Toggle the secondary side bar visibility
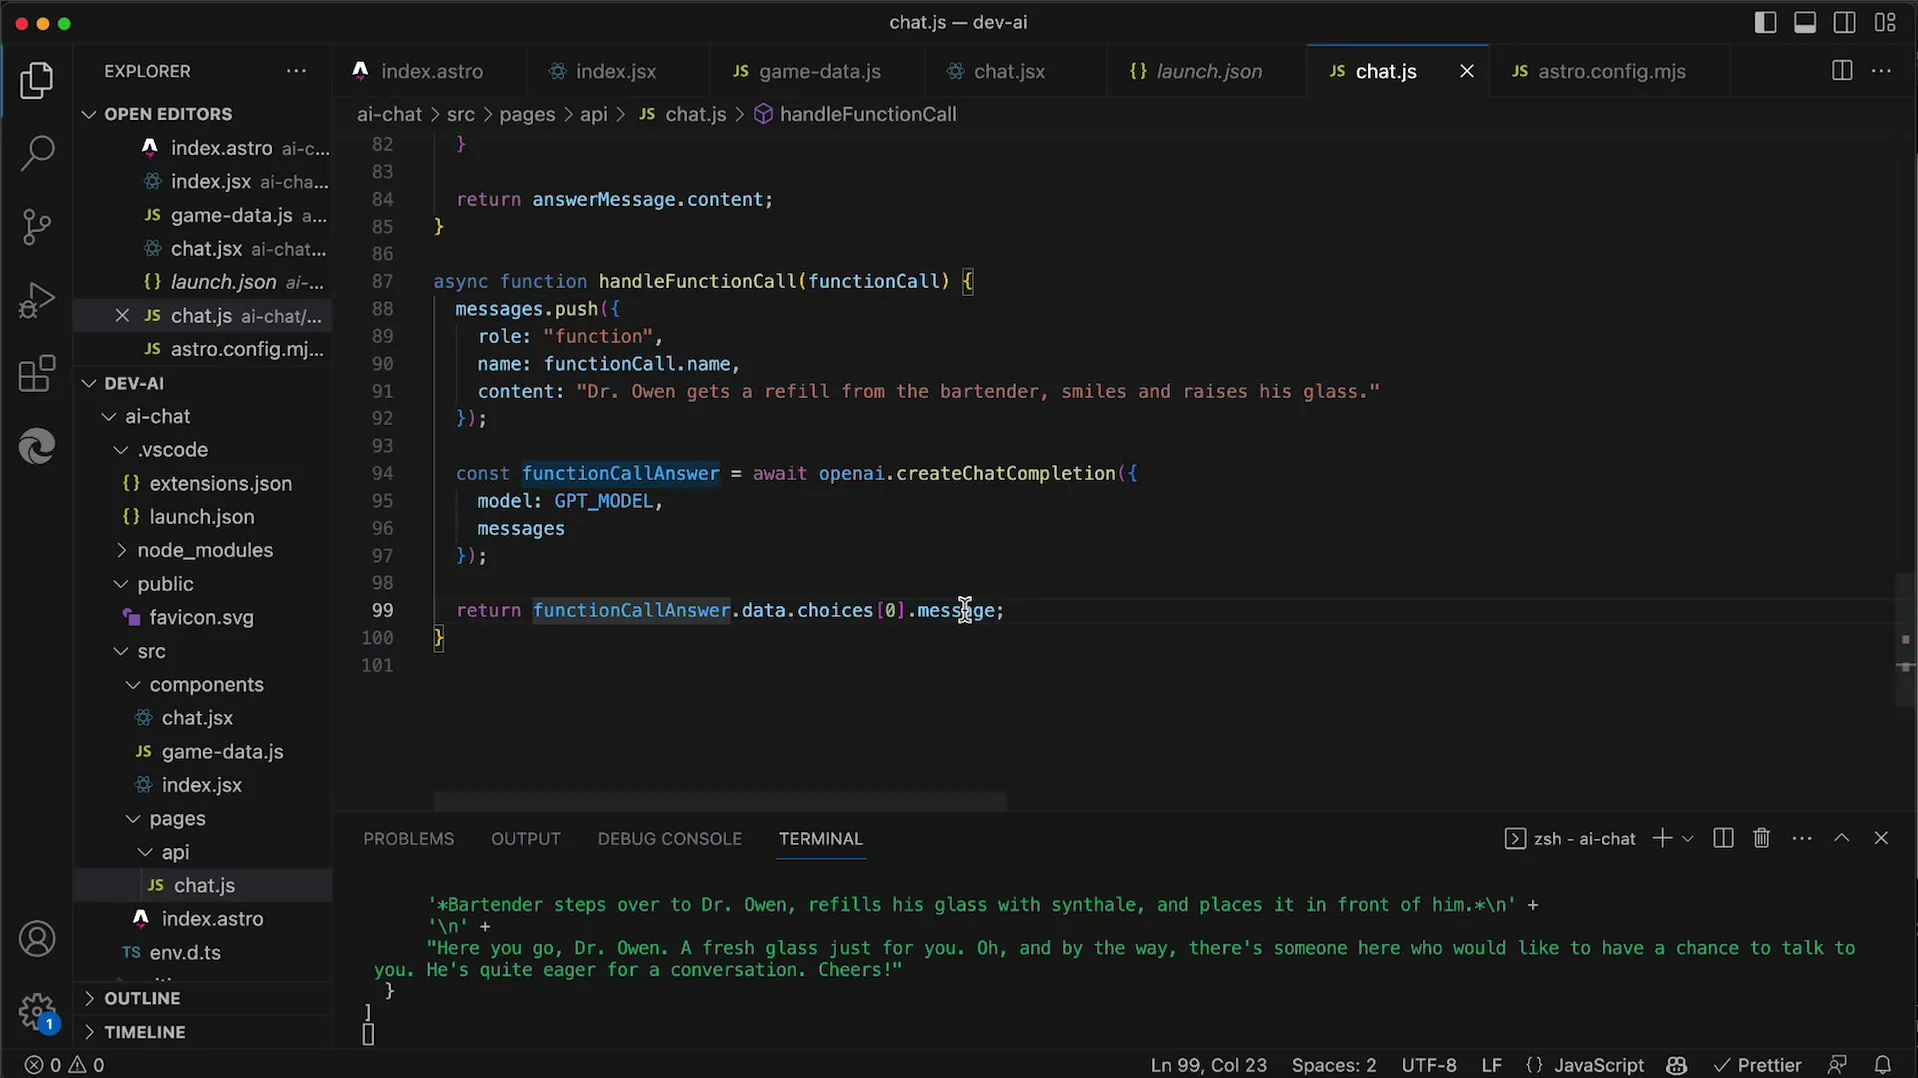The image size is (1918, 1078). pyautogui.click(x=1844, y=22)
